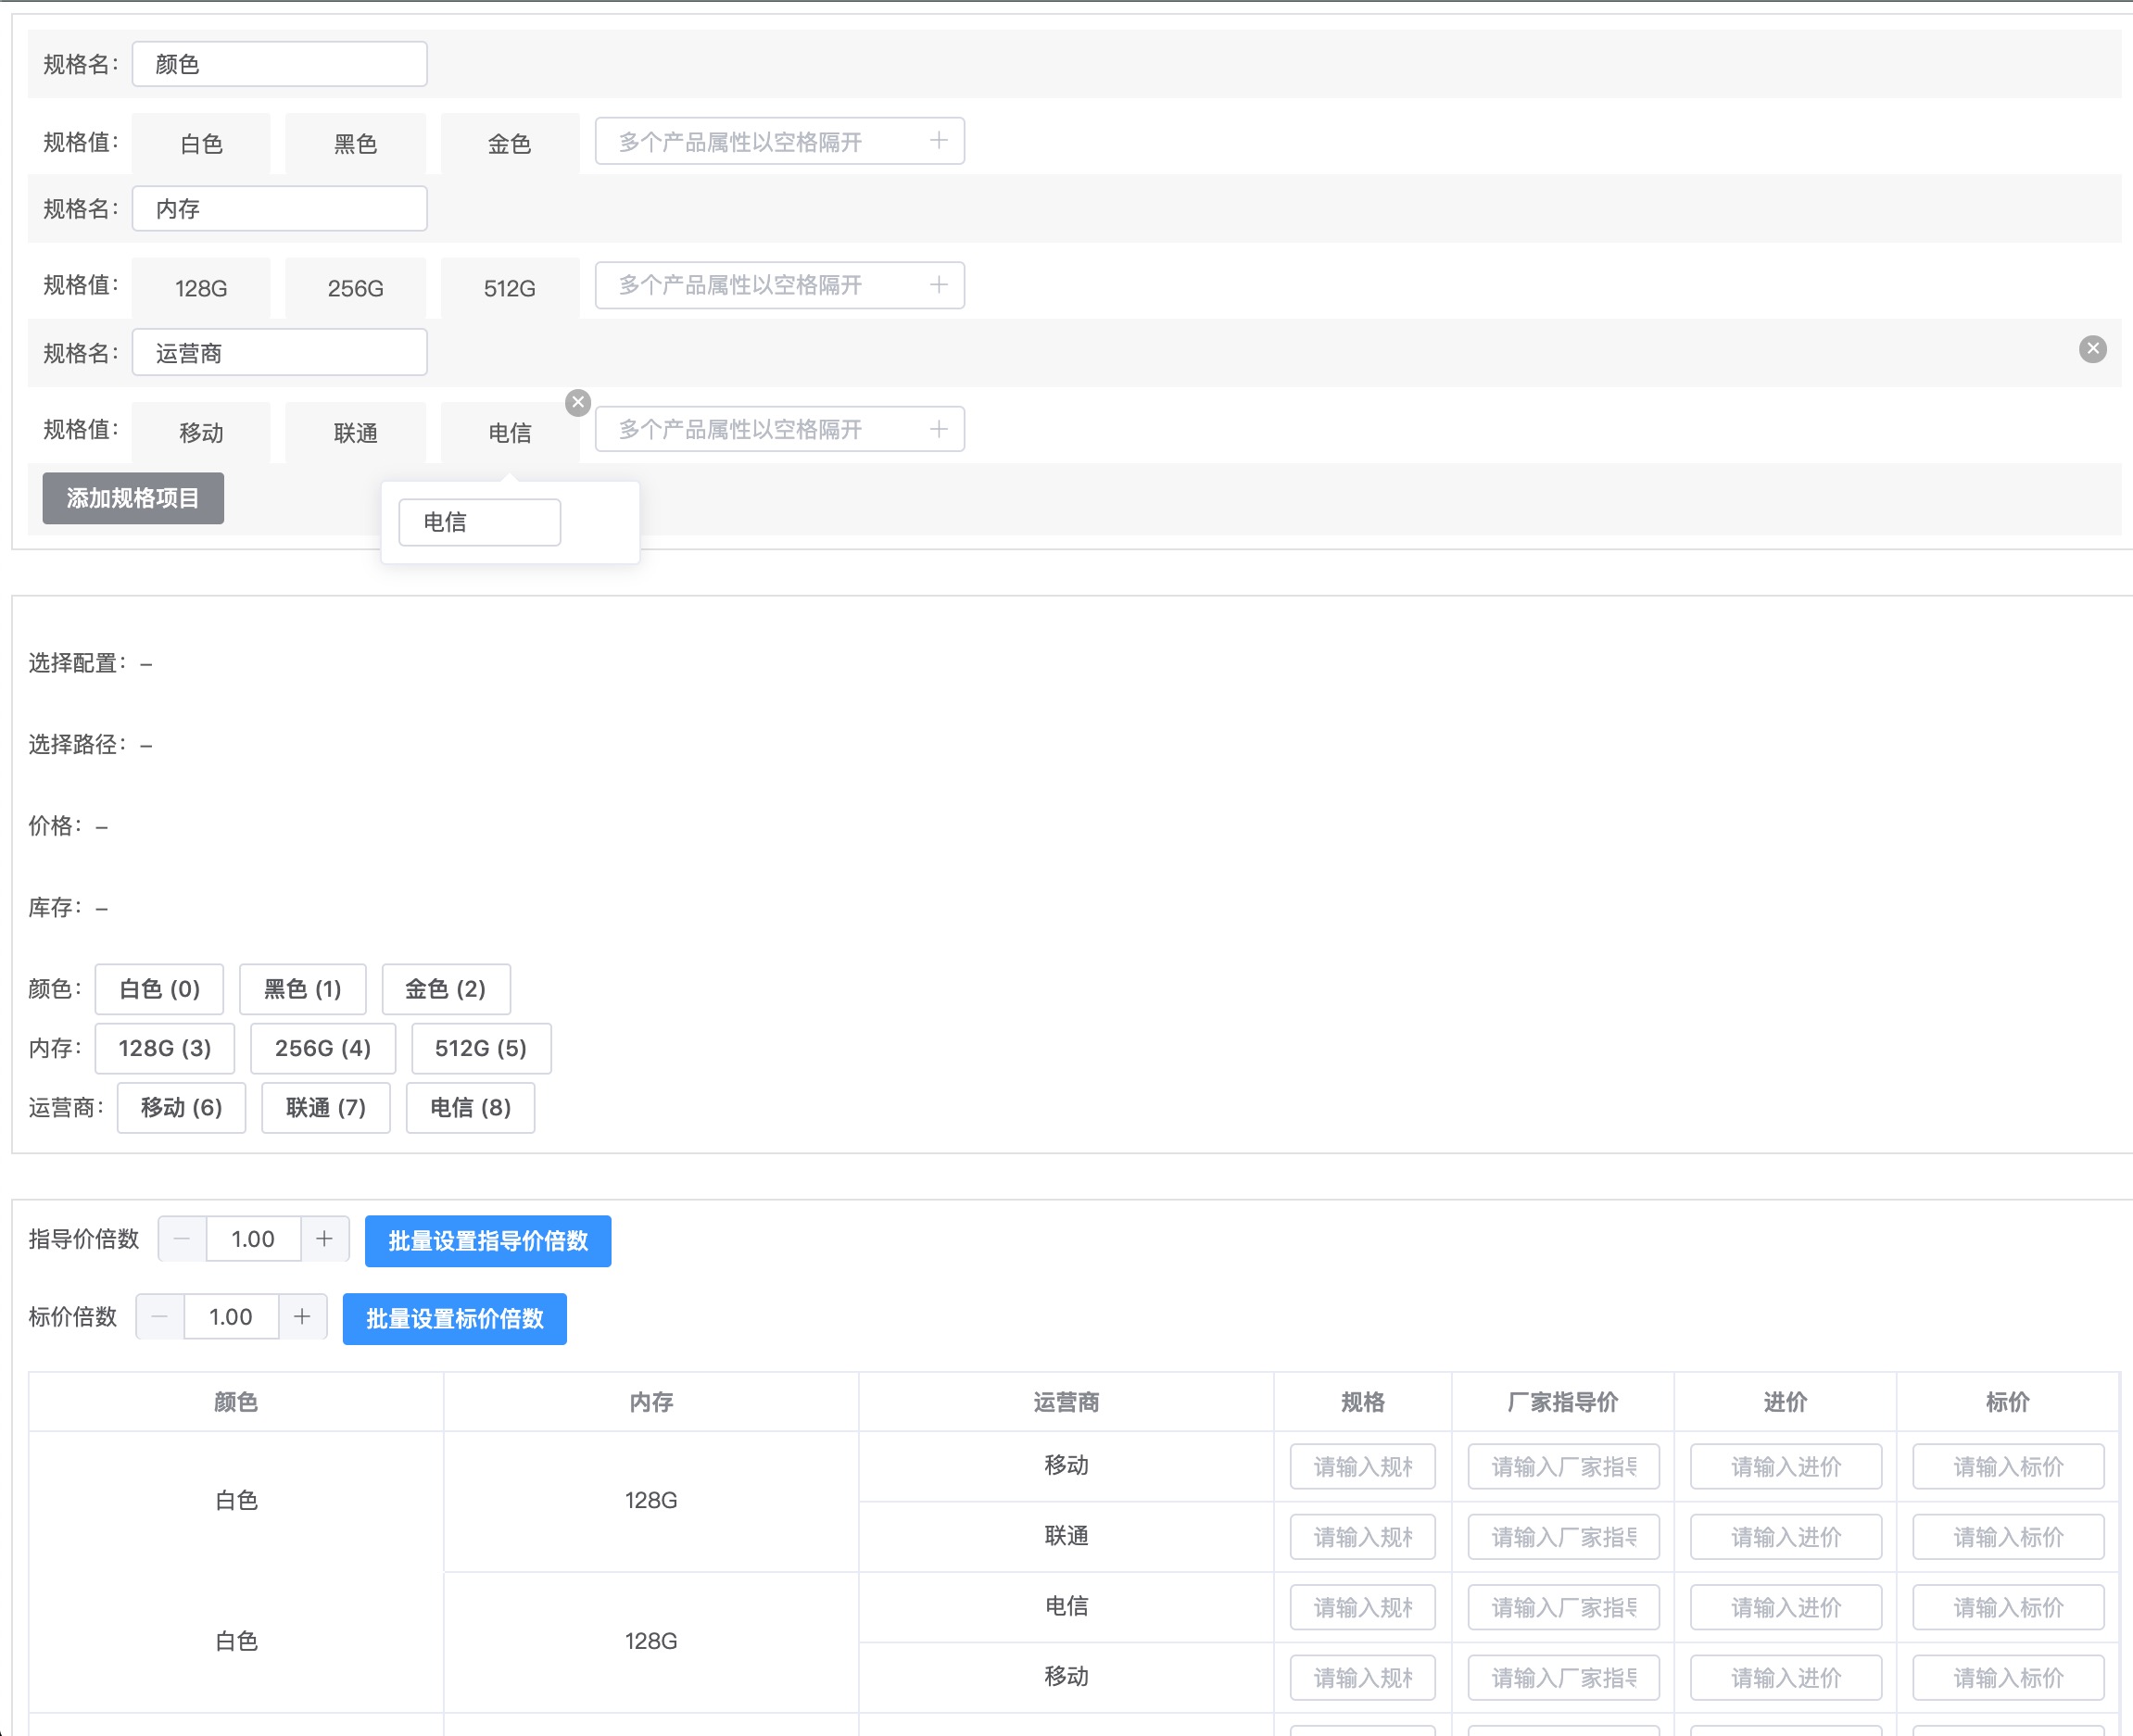Edit the 颜色 spec name field
The image size is (2133, 1736).
[280, 64]
